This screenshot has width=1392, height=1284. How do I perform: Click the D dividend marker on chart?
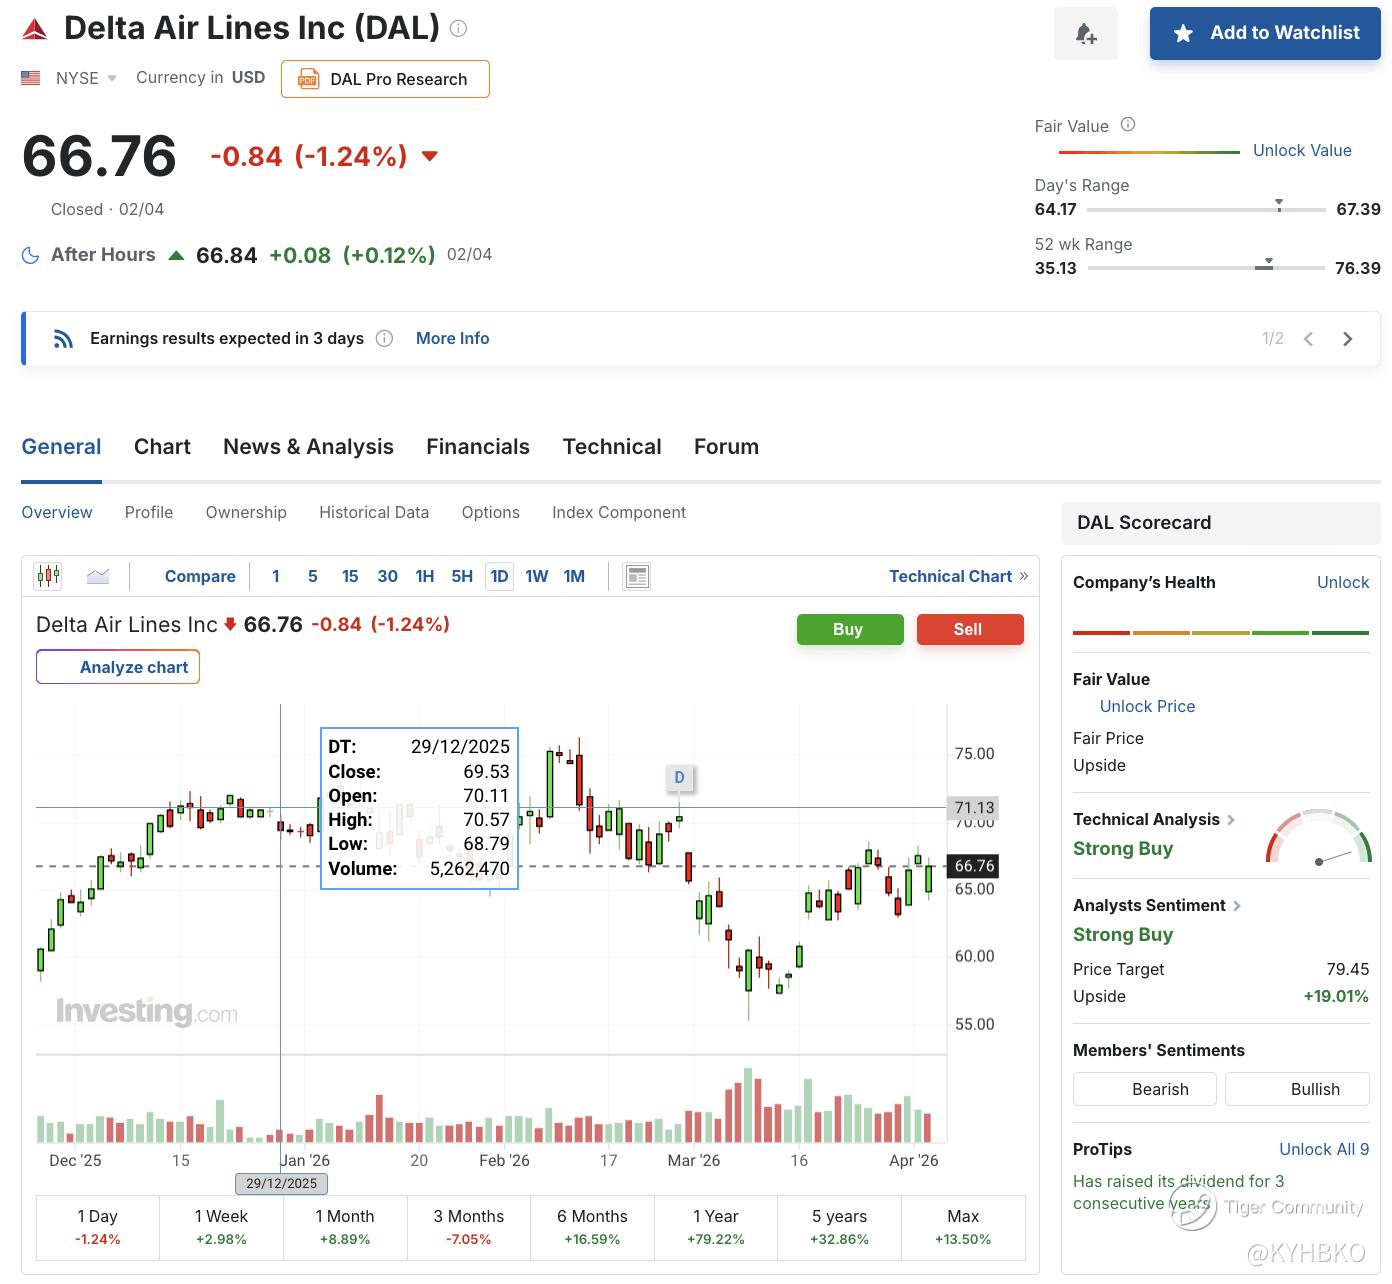(680, 777)
